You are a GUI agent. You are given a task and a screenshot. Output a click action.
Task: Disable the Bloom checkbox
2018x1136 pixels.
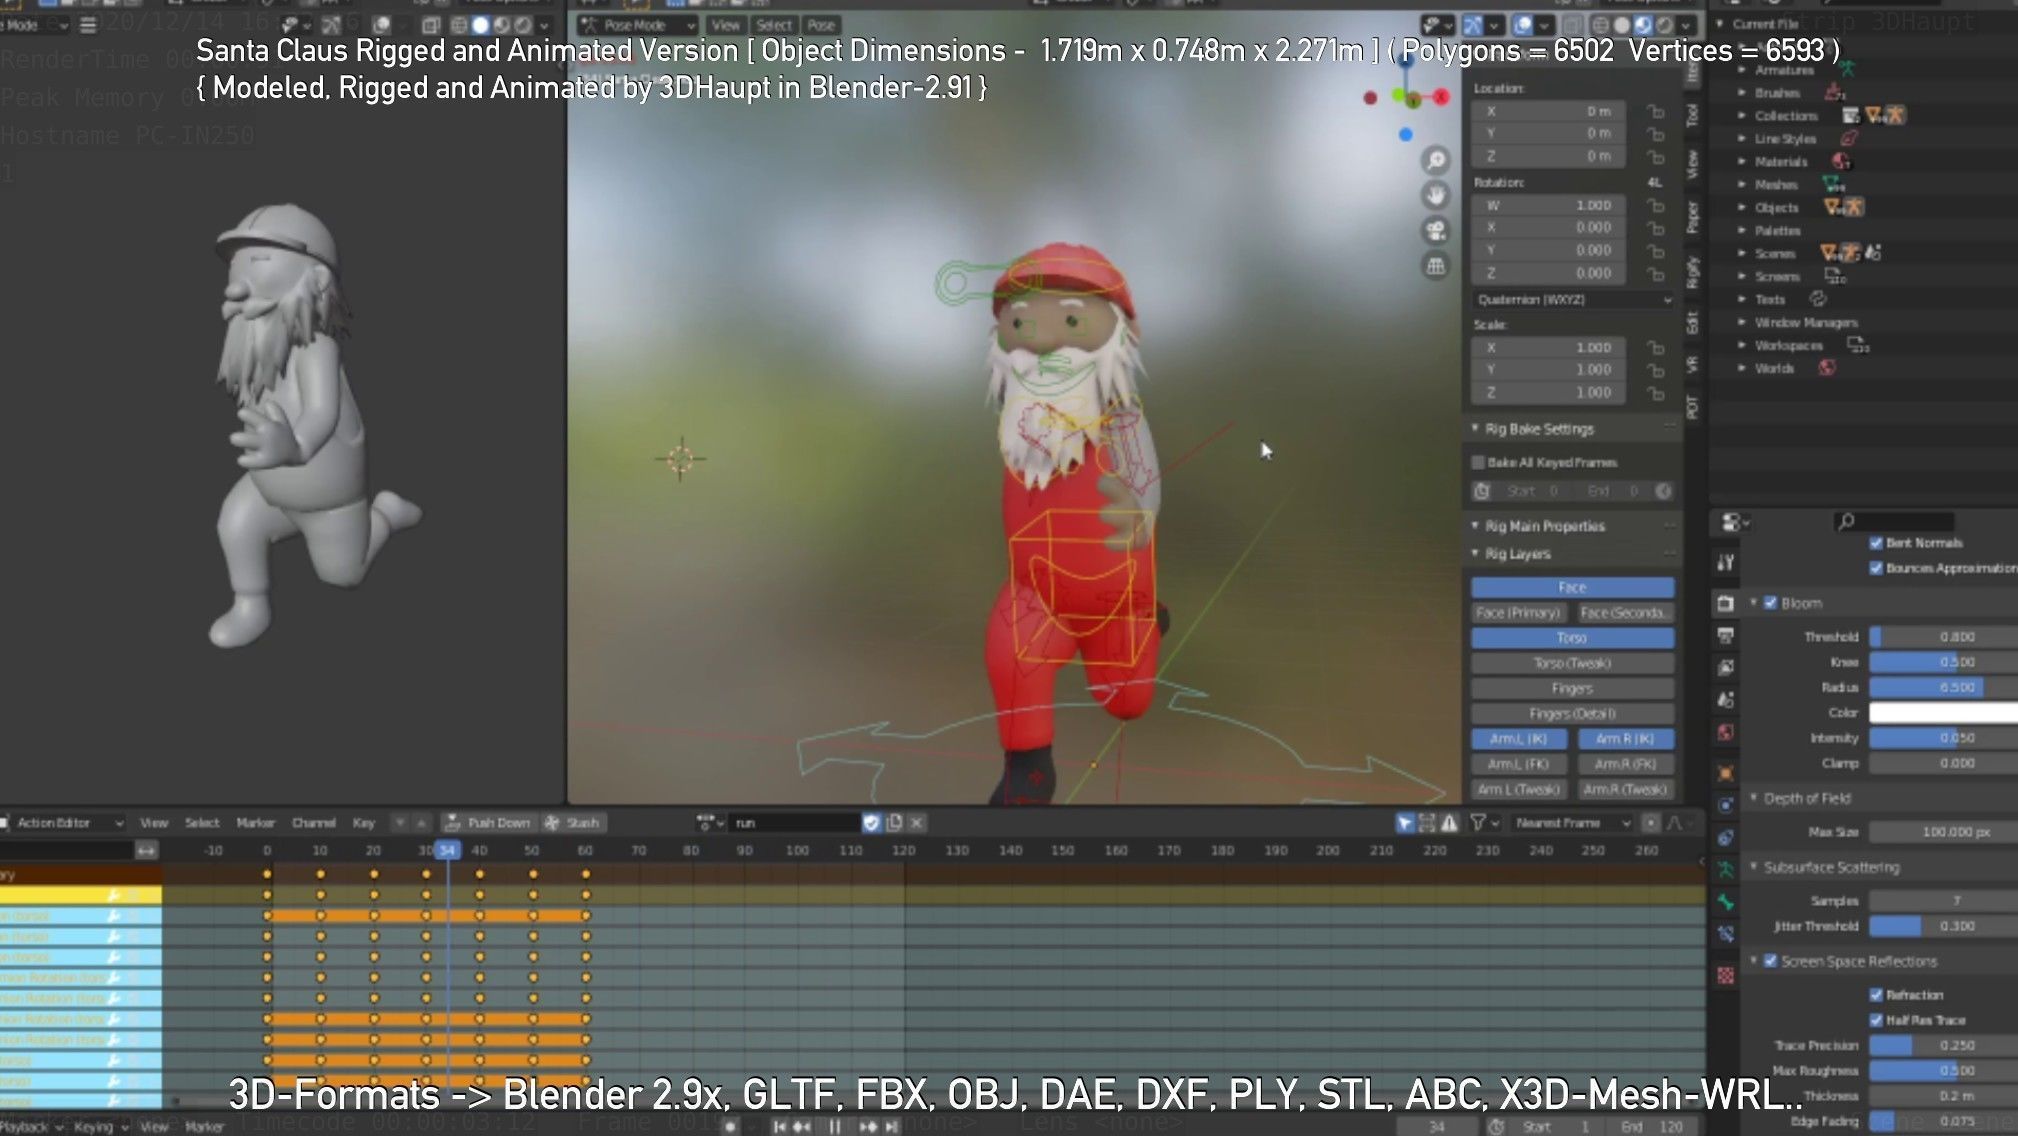click(x=1770, y=603)
